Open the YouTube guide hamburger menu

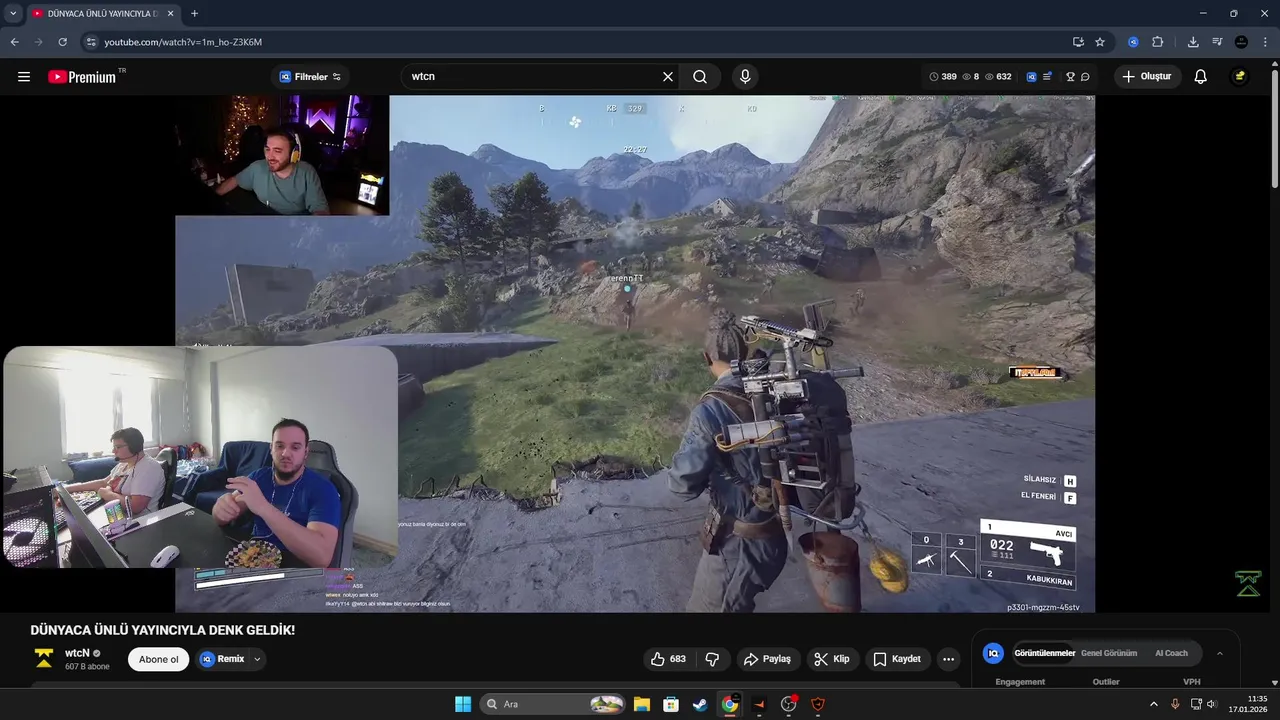pos(24,77)
